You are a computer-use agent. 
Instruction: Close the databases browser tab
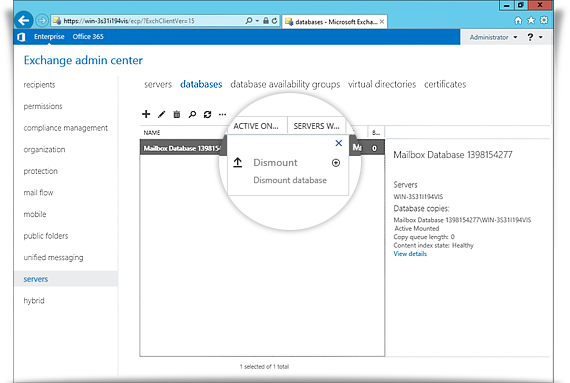point(382,21)
